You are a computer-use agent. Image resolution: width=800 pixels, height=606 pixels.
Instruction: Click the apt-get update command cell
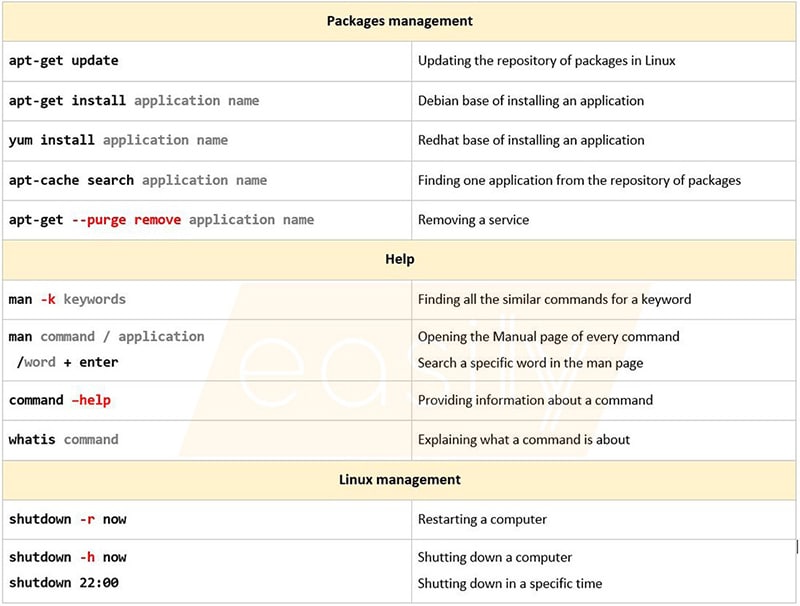click(x=62, y=61)
